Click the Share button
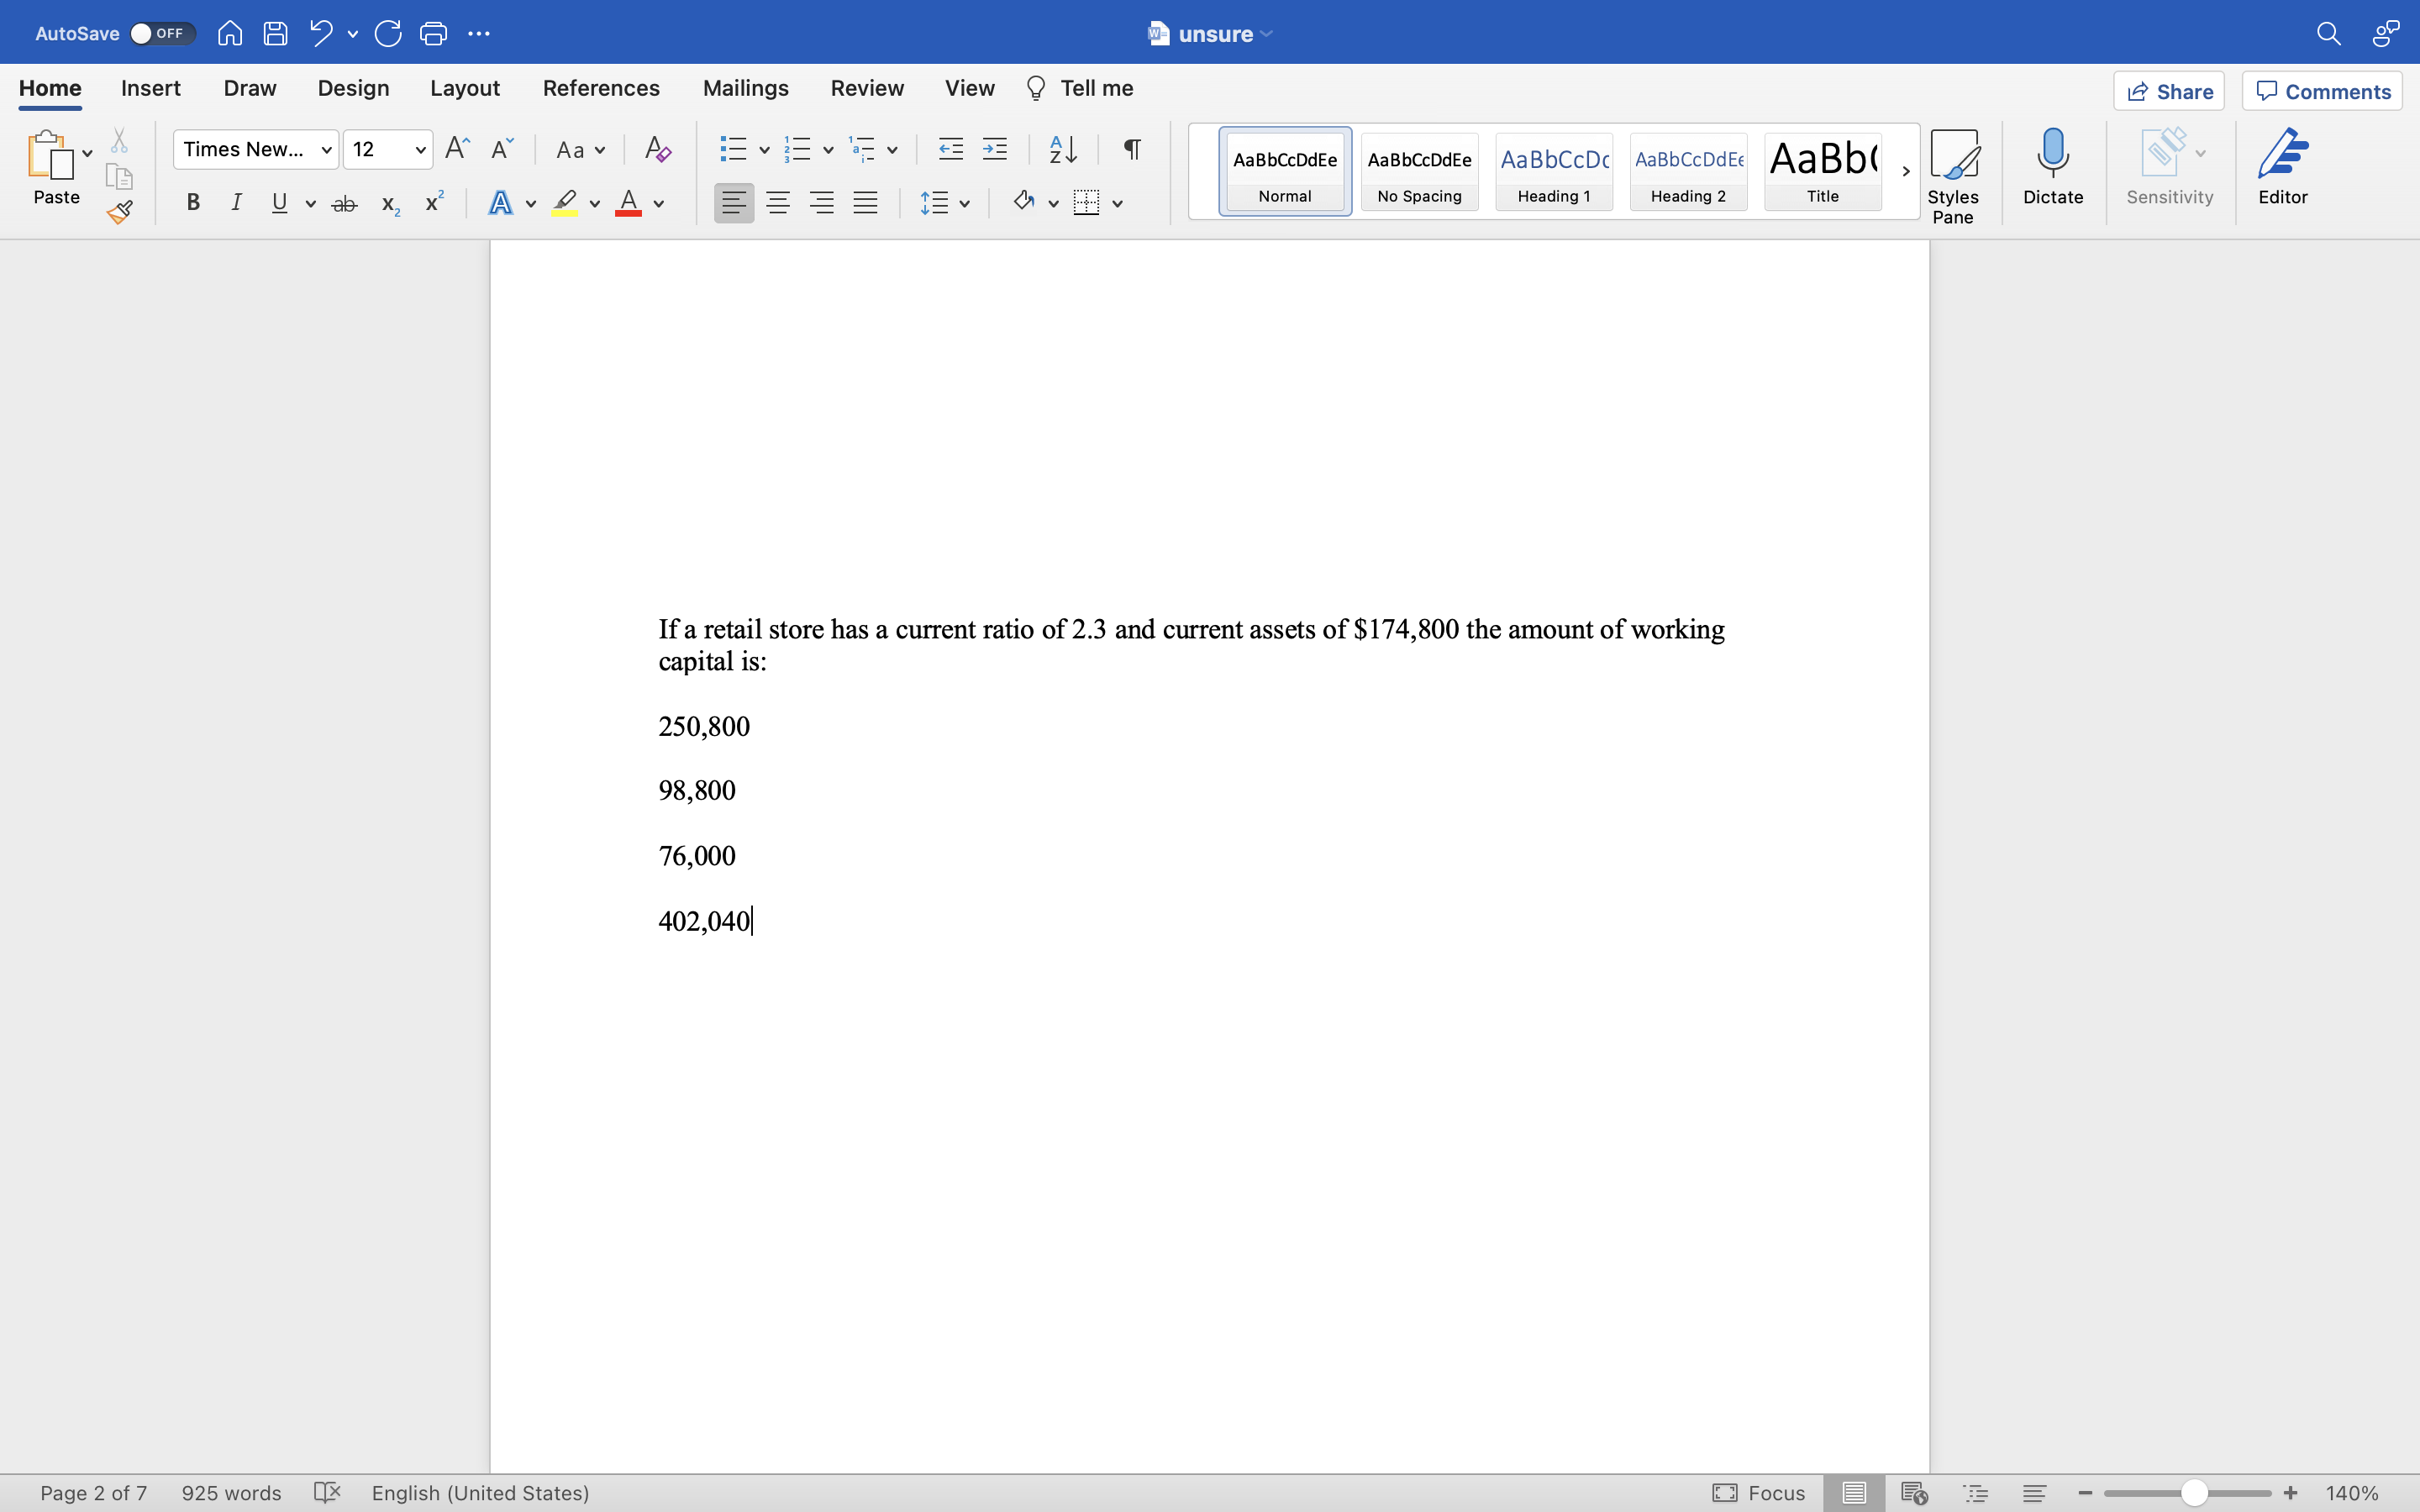This screenshot has width=2420, height=1512. (x=2168, y=91)
